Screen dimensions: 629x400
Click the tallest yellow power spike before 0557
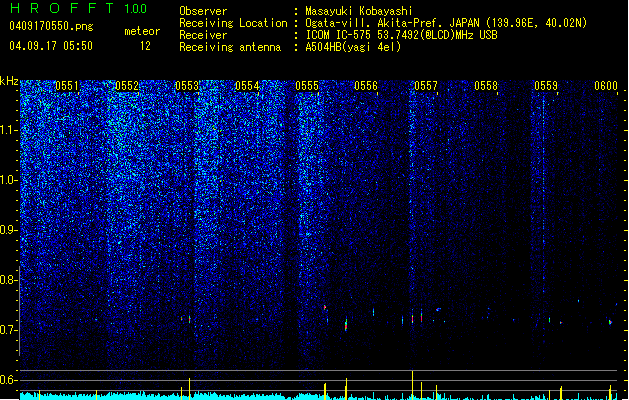click(412, 385)
